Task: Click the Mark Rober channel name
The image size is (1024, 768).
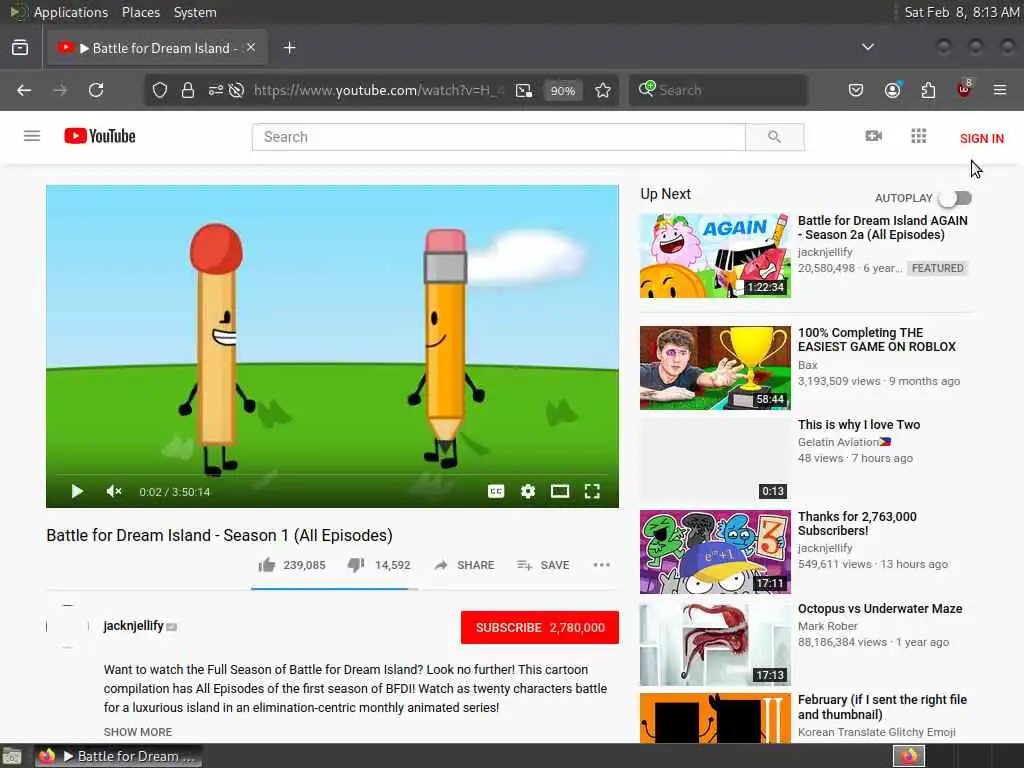Action: click(x=827, y=626)
